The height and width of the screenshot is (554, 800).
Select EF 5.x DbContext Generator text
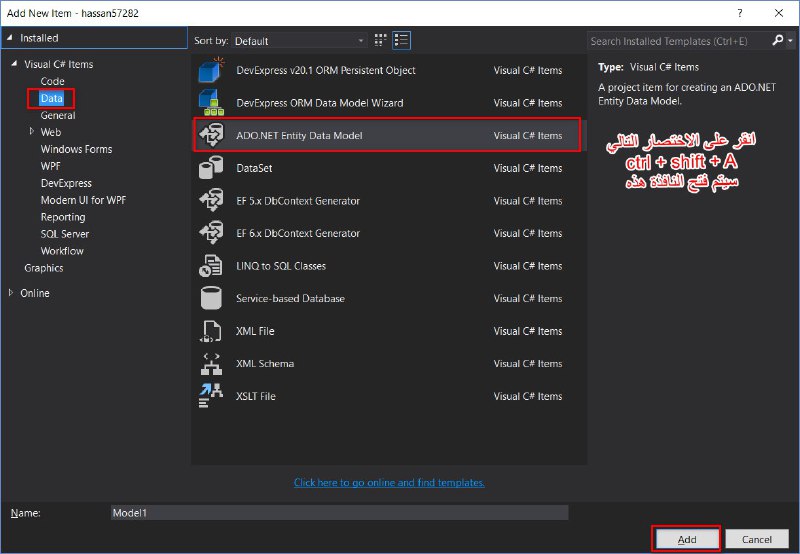(x=298, y=200)
